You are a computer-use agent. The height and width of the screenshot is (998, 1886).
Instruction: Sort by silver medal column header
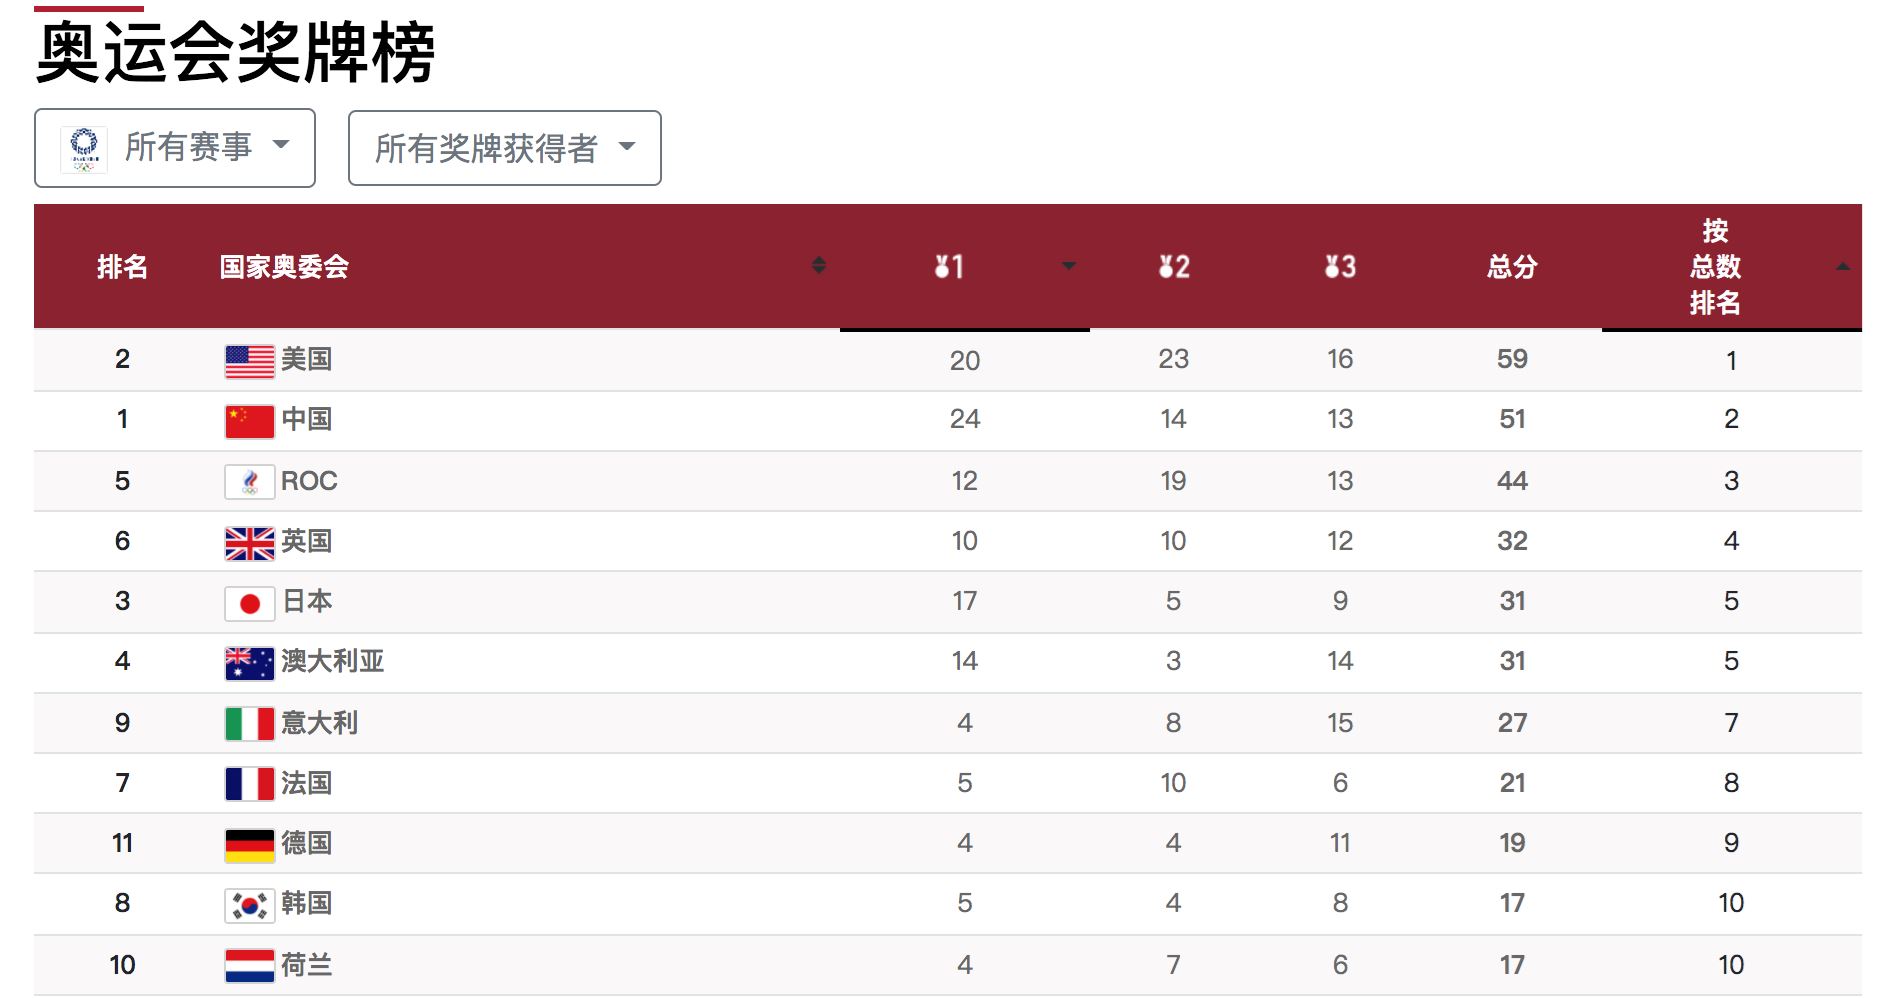1173,267
